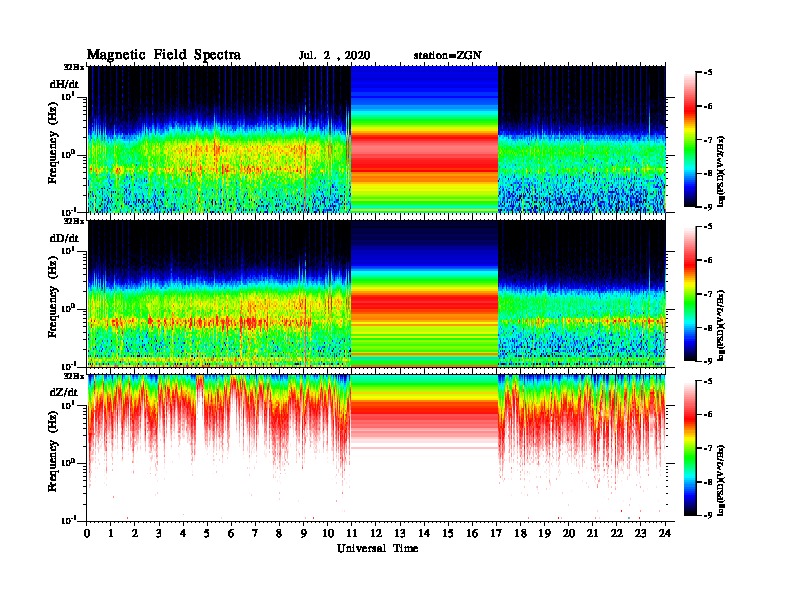Viewport: 792px width, 612px height.
Task: Click the "Universal Time" axis title
Action: pos(377,548)
